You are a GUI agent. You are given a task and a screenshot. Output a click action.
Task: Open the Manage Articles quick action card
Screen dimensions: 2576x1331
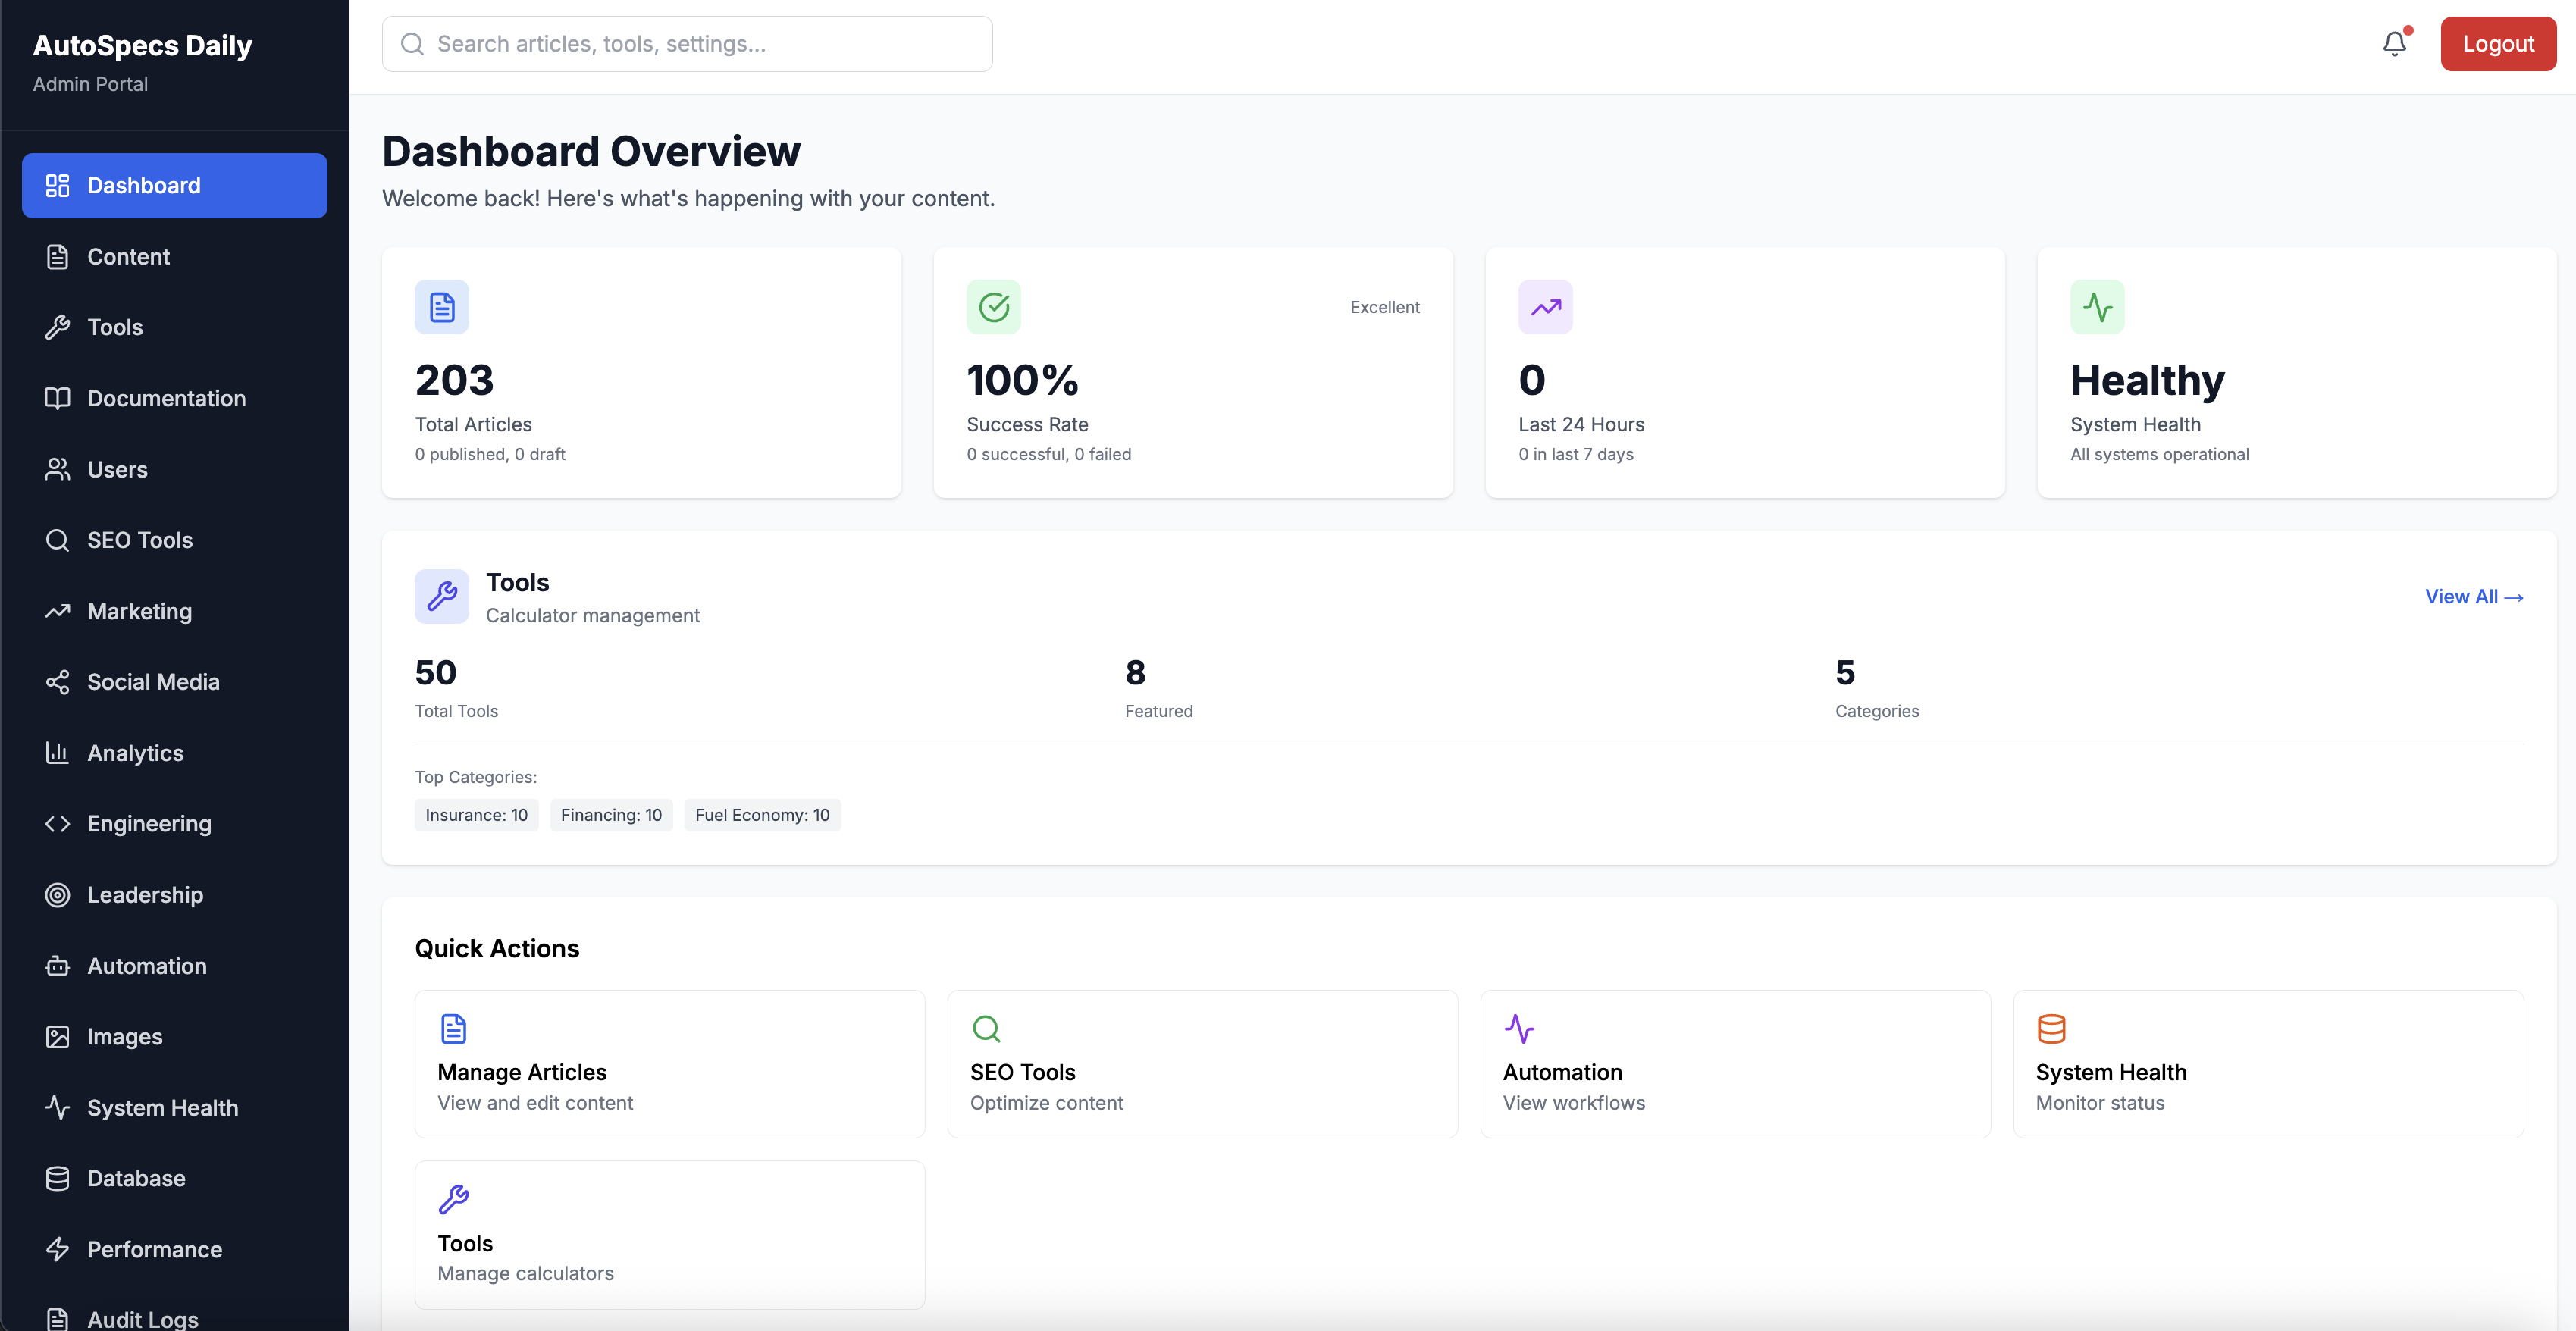(669, 1063)
